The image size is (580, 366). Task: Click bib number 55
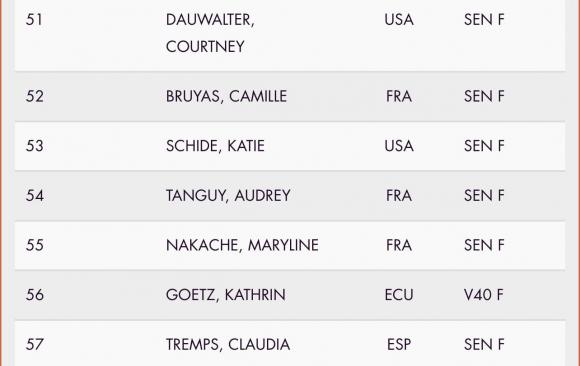(x=35, y=245)
